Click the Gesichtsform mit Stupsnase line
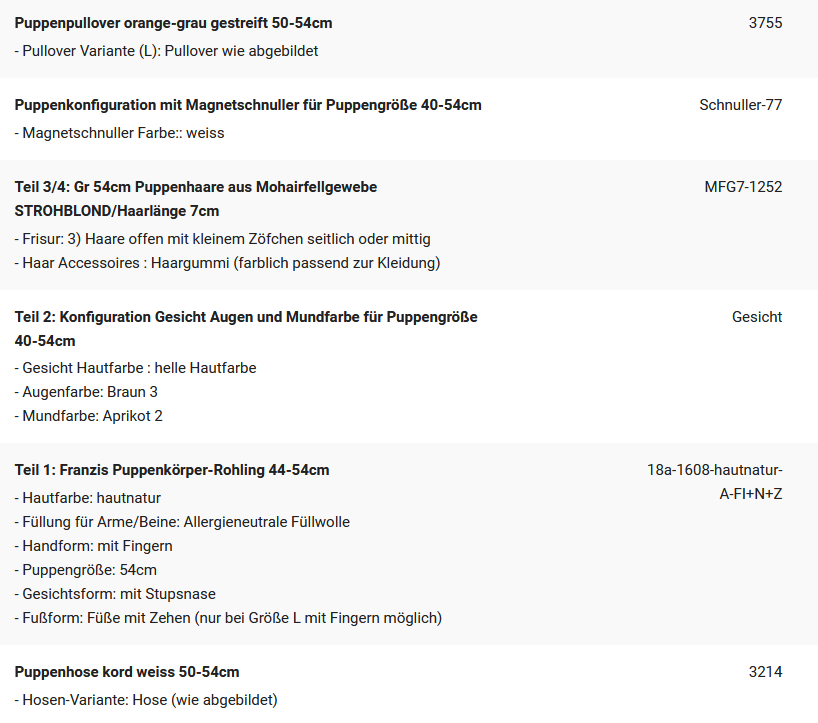818x723 pixels. (115, 594)
